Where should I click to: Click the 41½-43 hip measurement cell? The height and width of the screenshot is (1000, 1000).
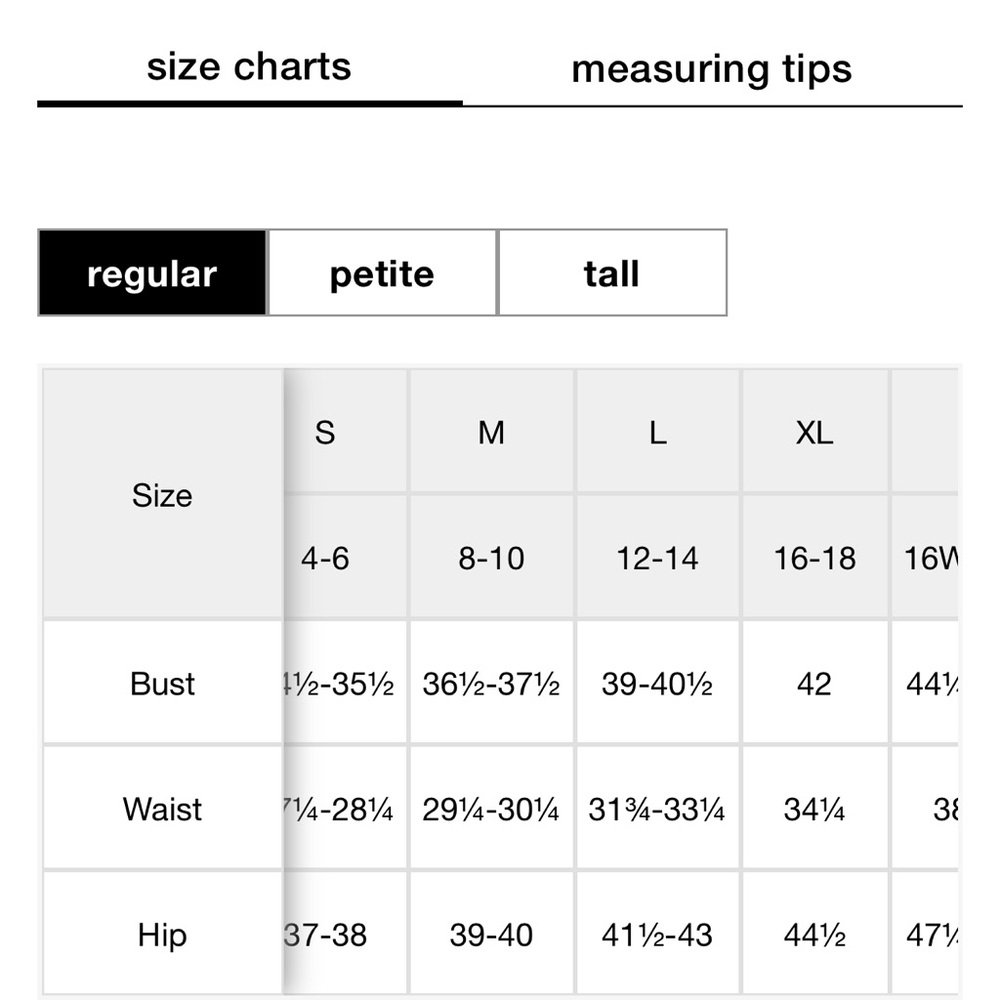coord(658,934)
